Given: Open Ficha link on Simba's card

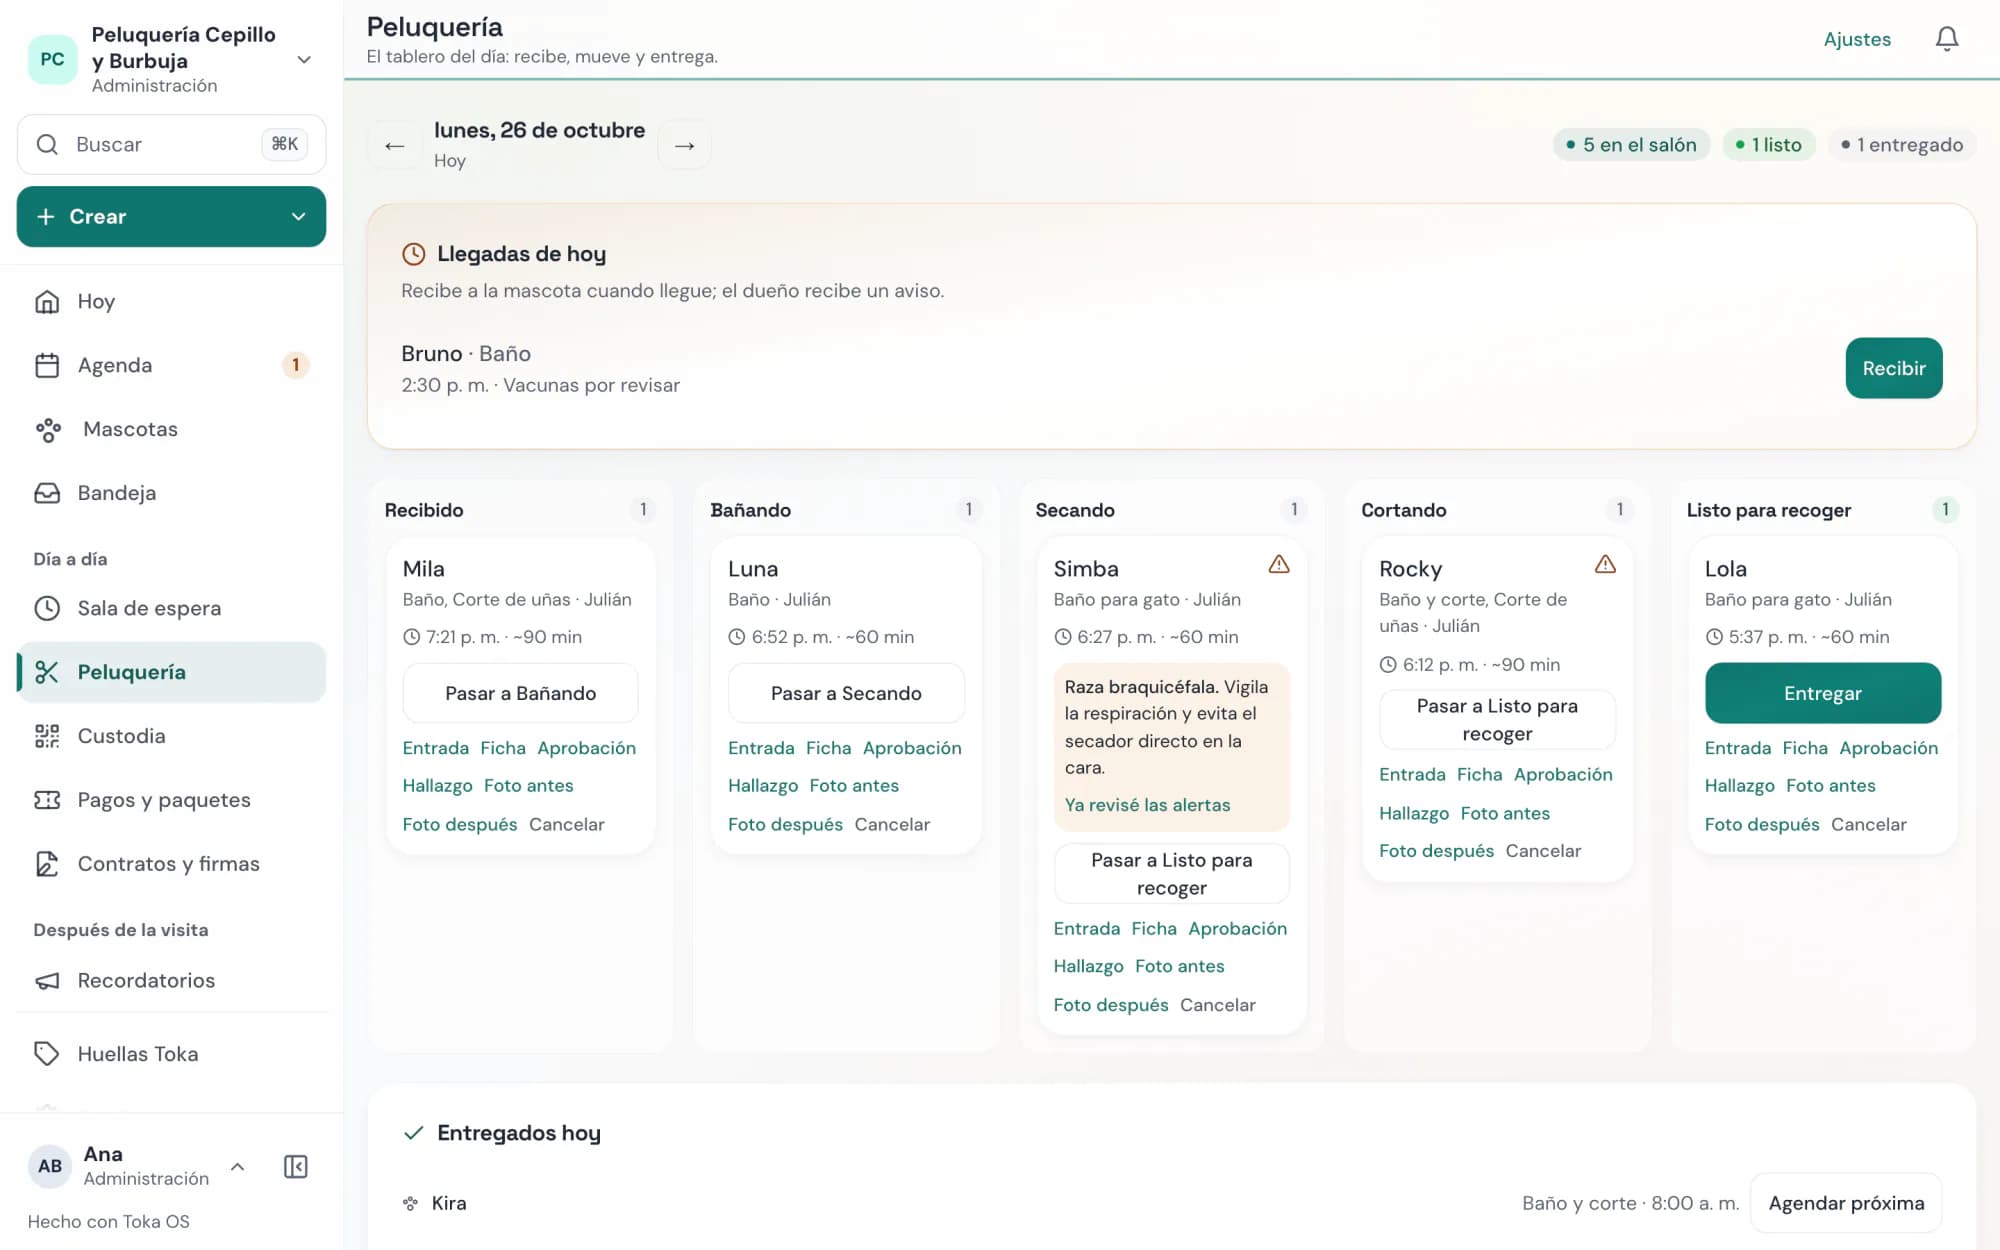Looking at the screenshot, I should click(1154, 928).
